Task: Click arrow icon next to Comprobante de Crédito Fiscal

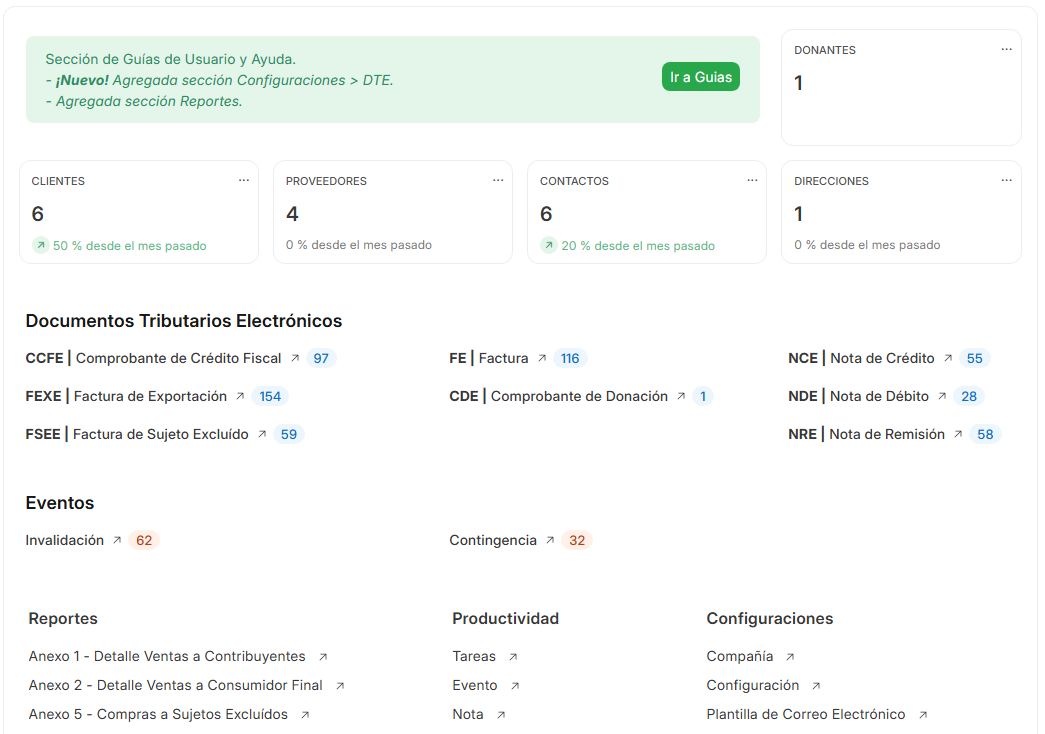Action: click(295, 358)
